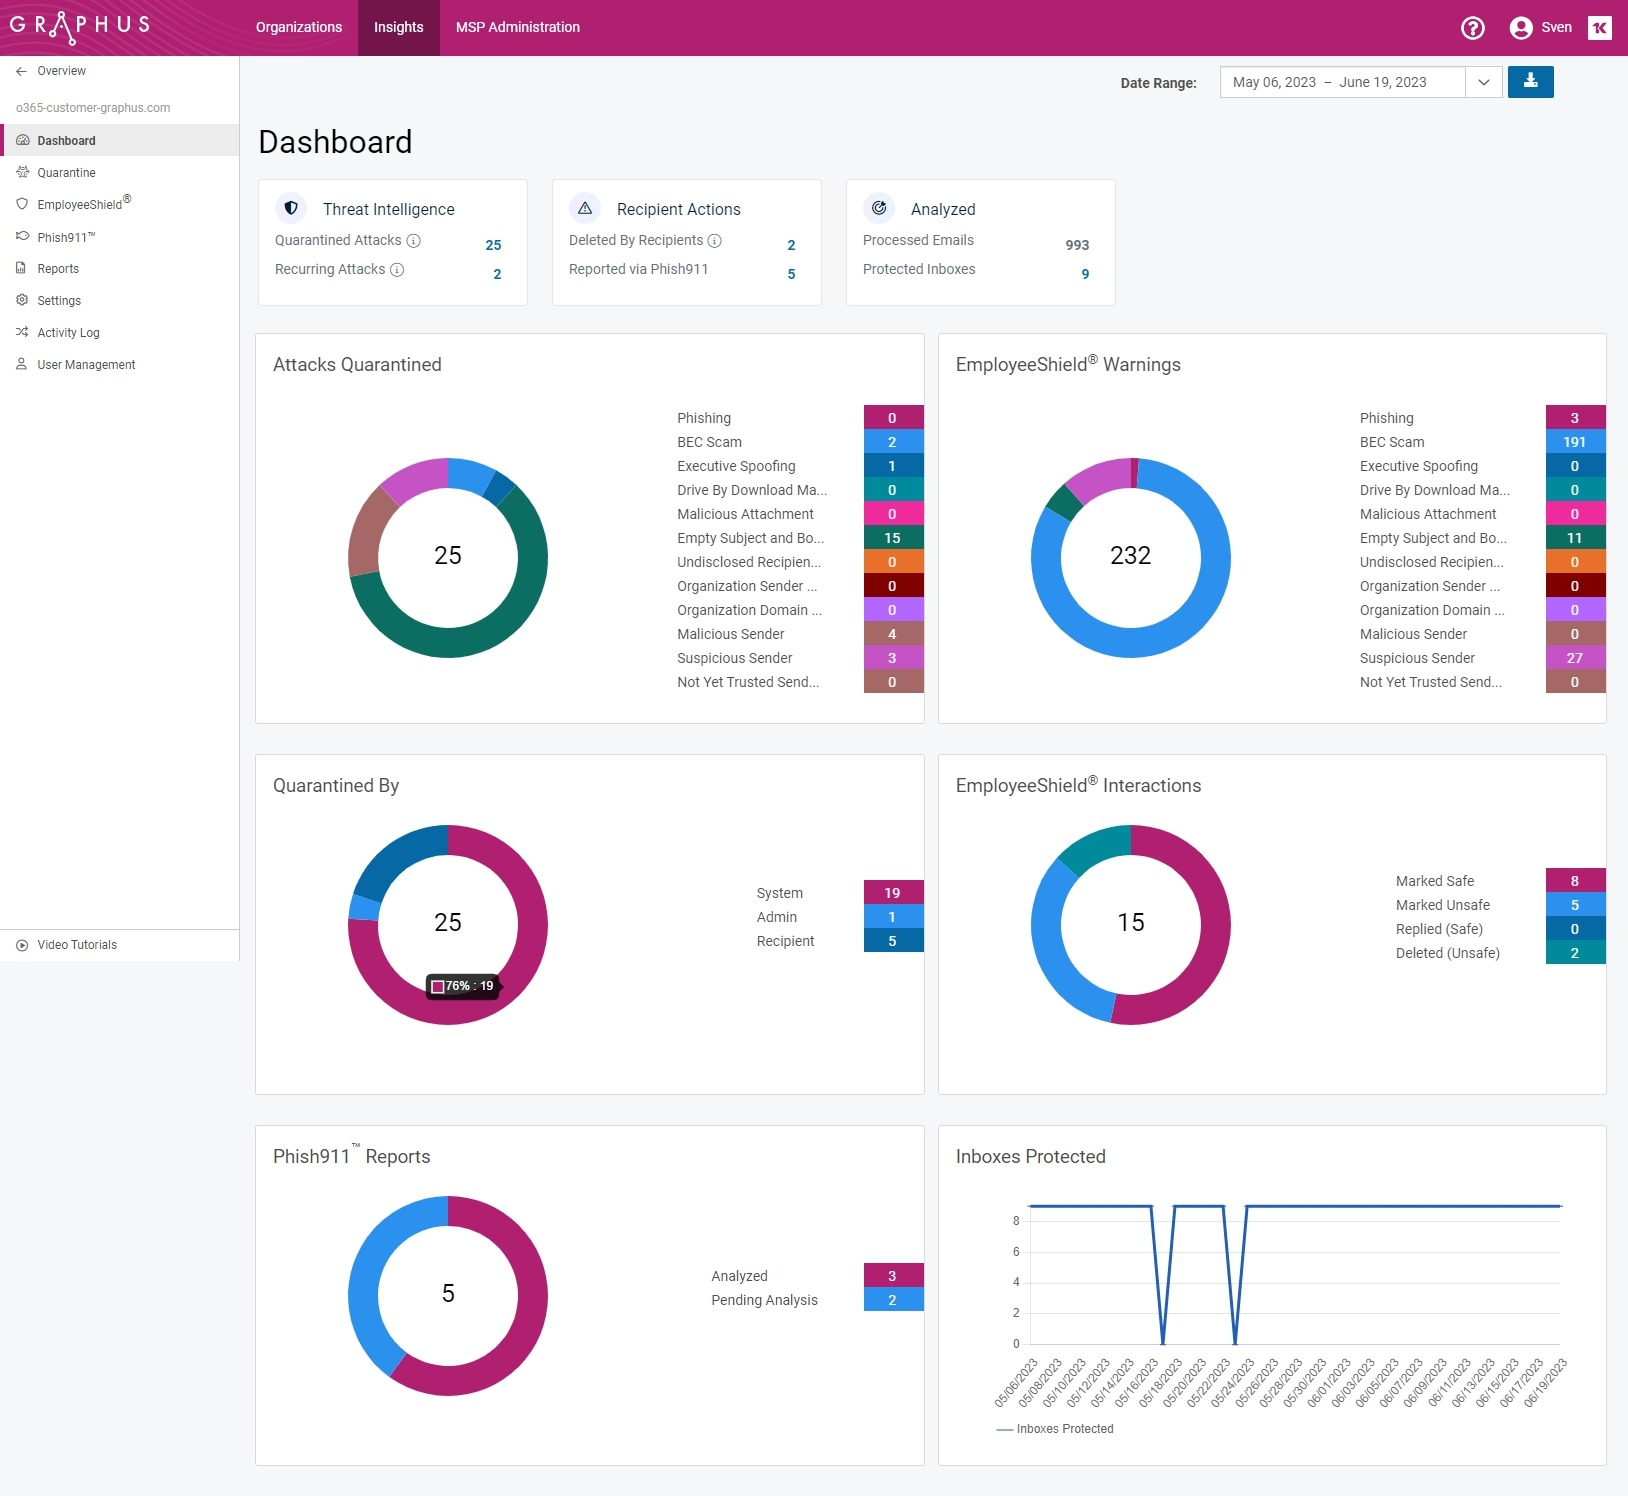Click the date range input field
Image resolution: width=1628 pixels, height=1496 pixels.
(x=1342, y=82)
